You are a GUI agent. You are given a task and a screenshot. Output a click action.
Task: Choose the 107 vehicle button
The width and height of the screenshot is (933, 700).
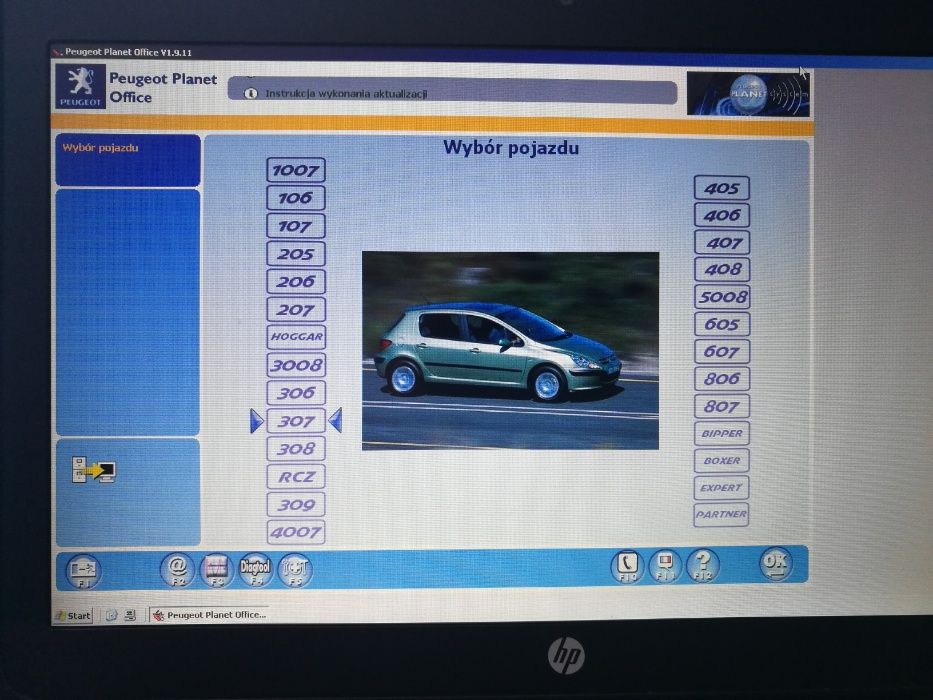(x=296, y=226)
